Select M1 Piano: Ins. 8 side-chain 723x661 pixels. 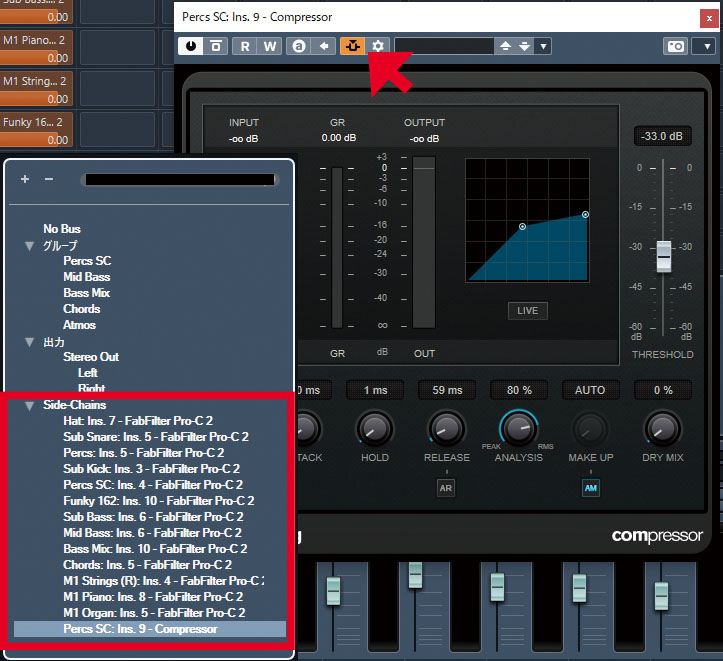pyautogui.click(x=153, y=597)
